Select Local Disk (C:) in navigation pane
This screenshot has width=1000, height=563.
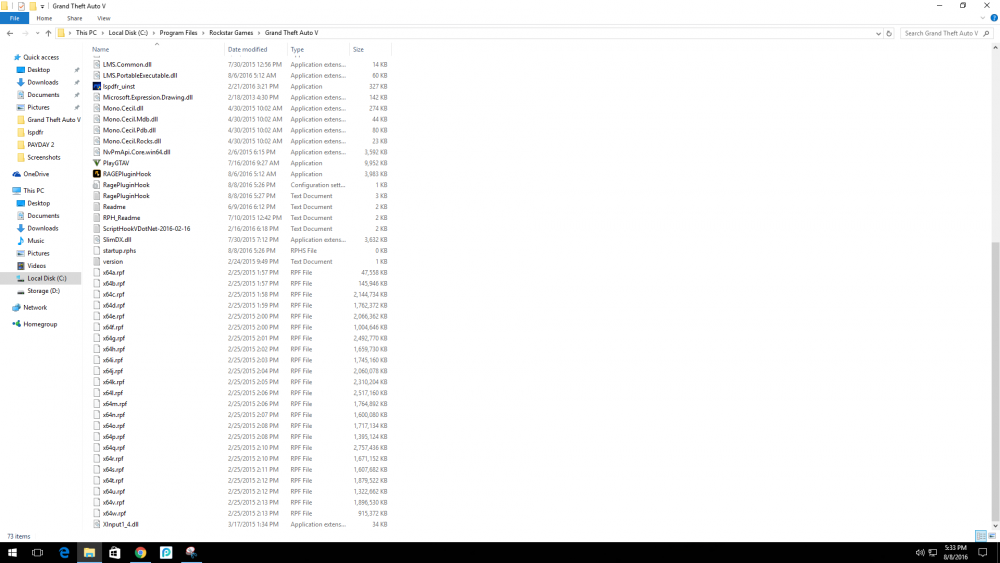click(41, 278)
